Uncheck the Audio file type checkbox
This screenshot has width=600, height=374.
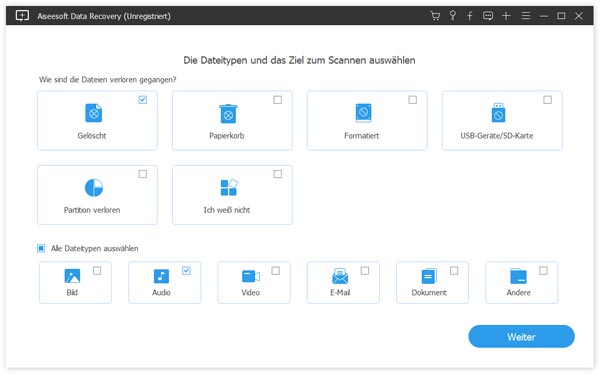pos(186,271)
